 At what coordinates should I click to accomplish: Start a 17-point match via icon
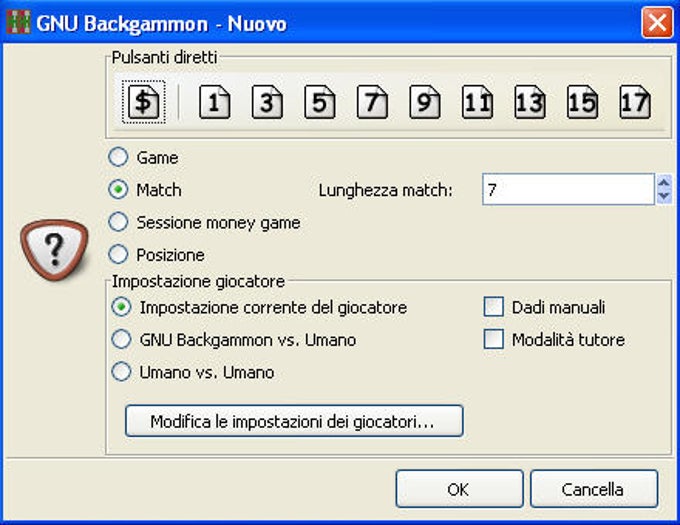pyautogui.click(x=634, y=102)
